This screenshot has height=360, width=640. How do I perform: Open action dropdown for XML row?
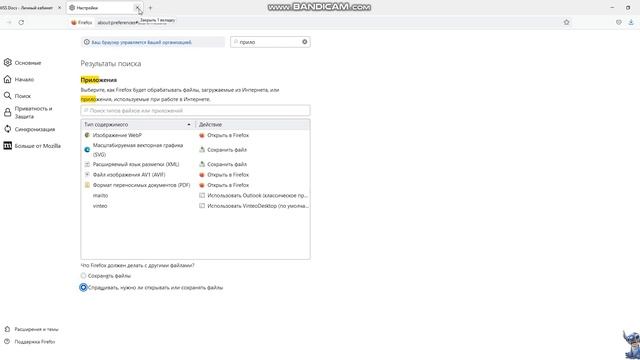click(x=253, y=164)
